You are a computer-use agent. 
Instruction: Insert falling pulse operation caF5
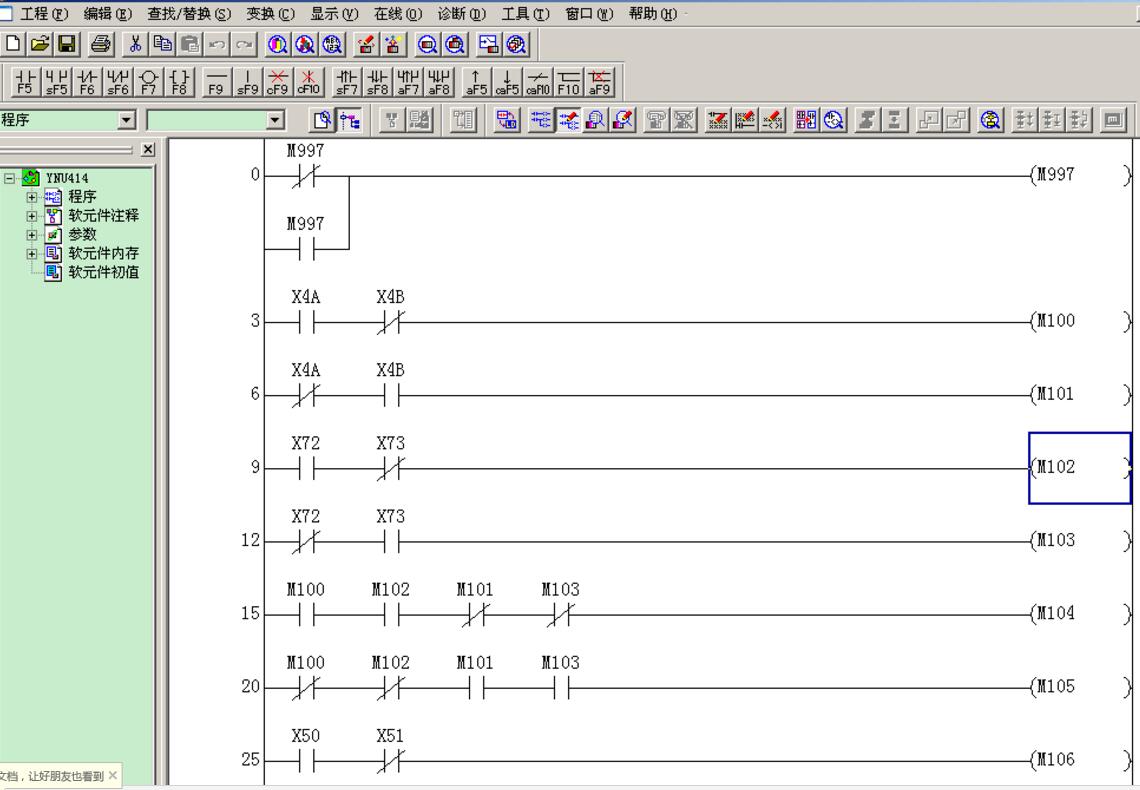(507, 82)
